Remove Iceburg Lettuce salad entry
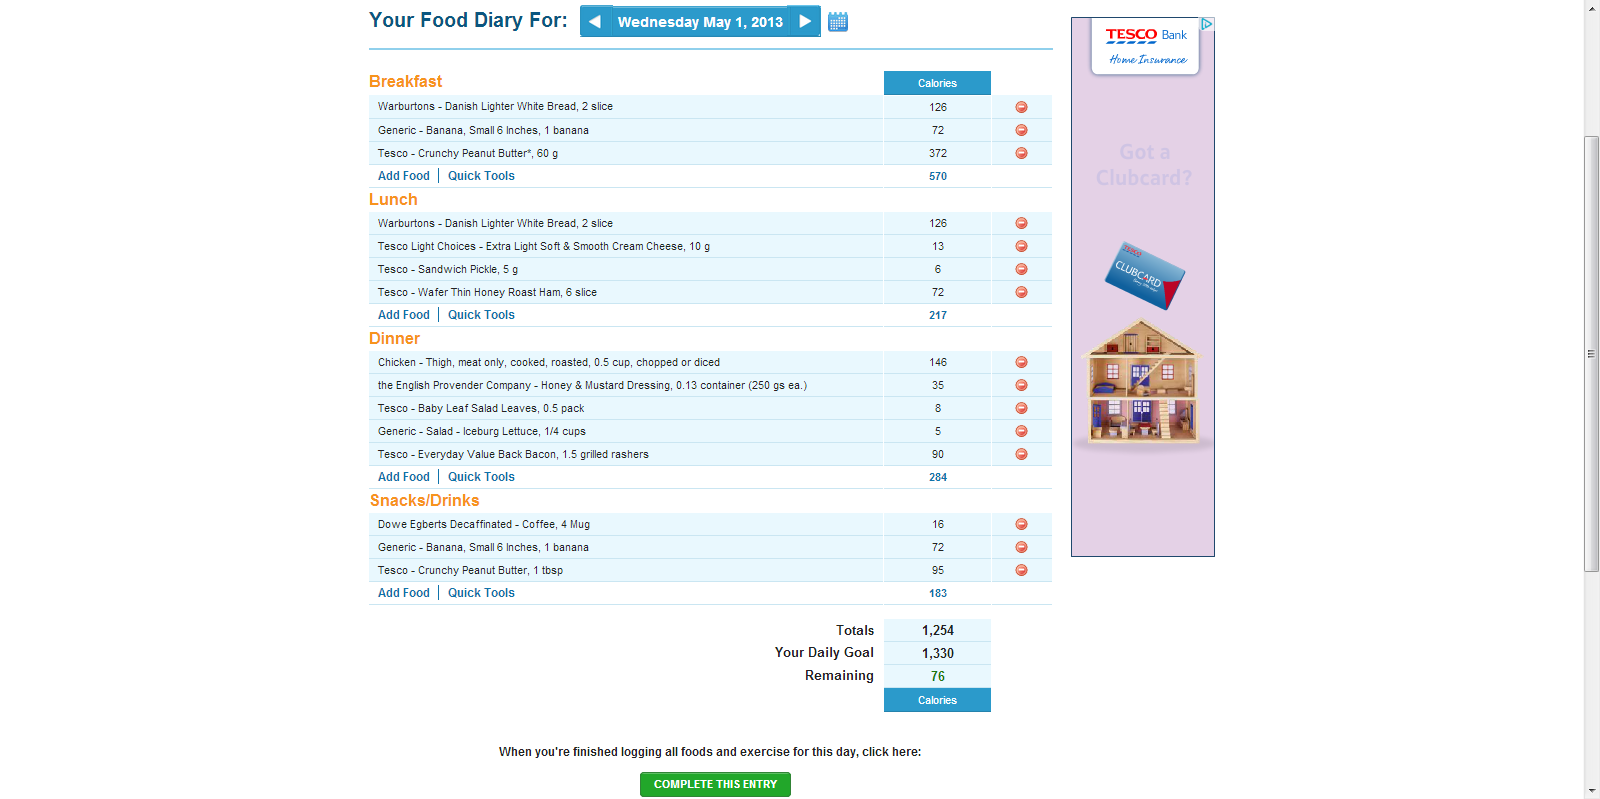1600x799 pixels. tap(1021, 431)
